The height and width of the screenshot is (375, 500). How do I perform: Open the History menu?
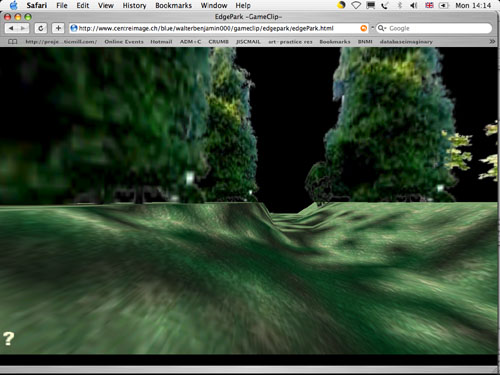tap(134, 5)
